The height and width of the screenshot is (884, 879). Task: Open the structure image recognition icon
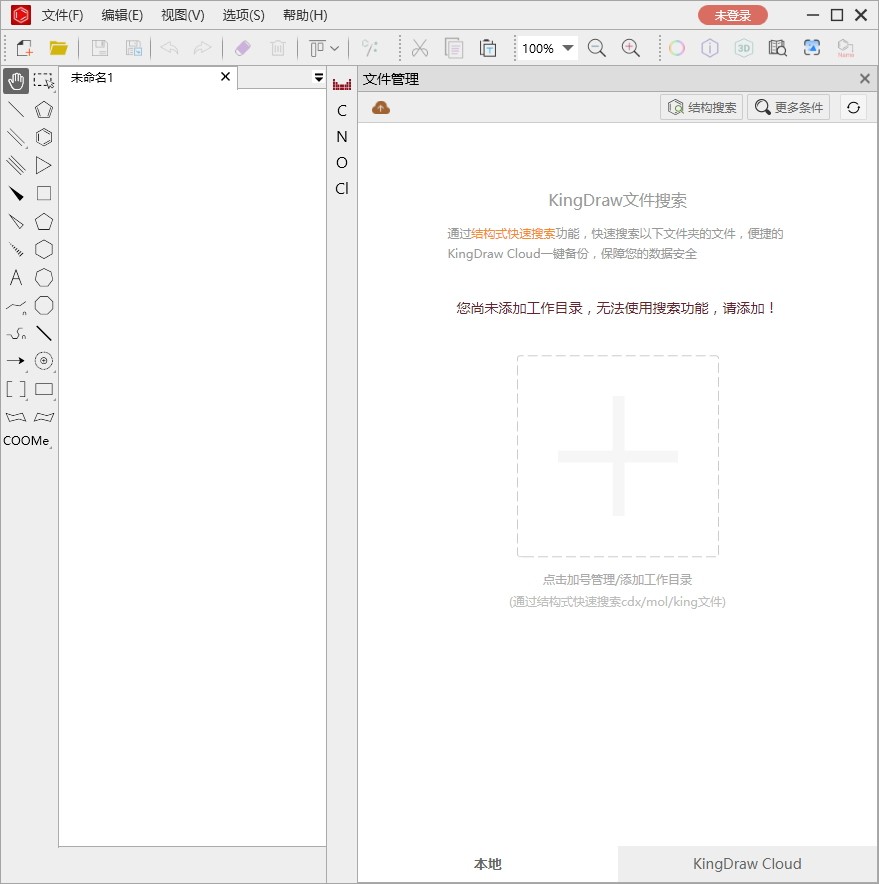(811, 48)
